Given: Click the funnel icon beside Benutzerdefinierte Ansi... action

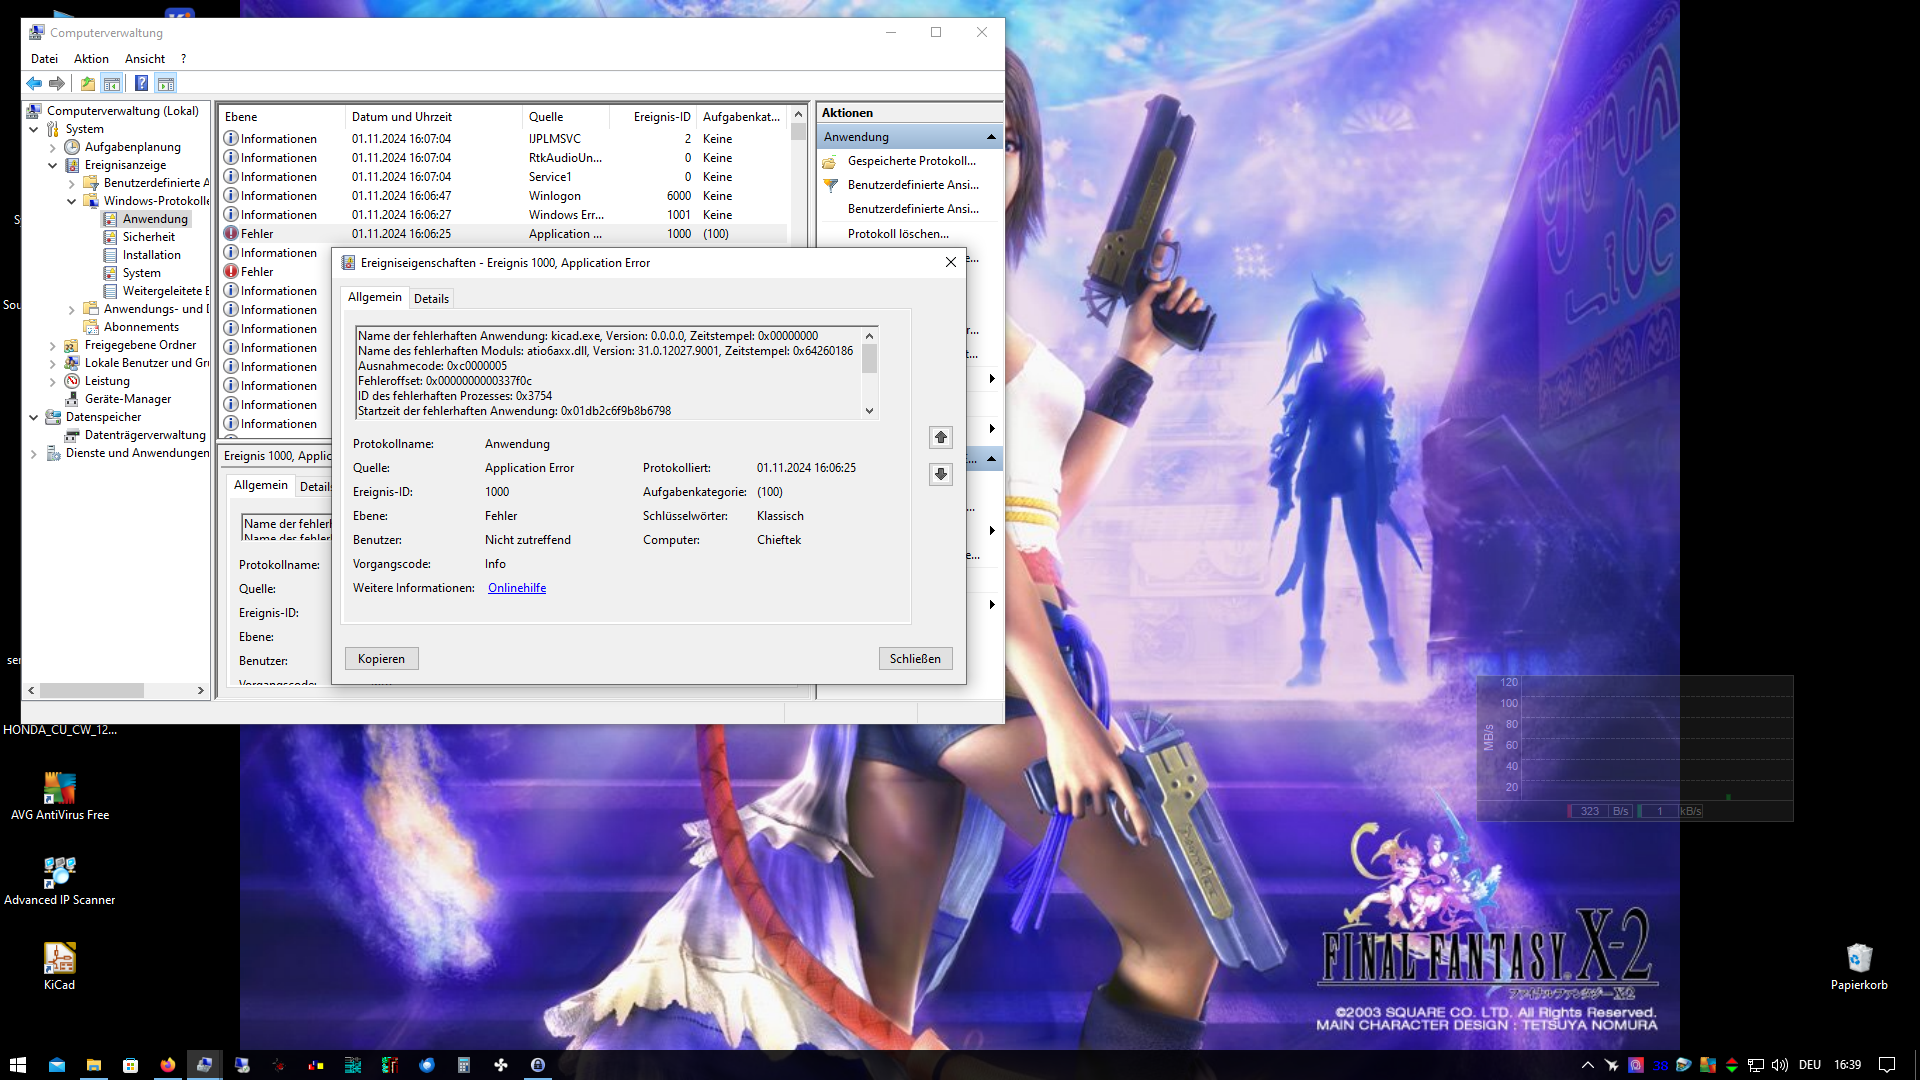Looking at the screenshot, I should (830, 185).
